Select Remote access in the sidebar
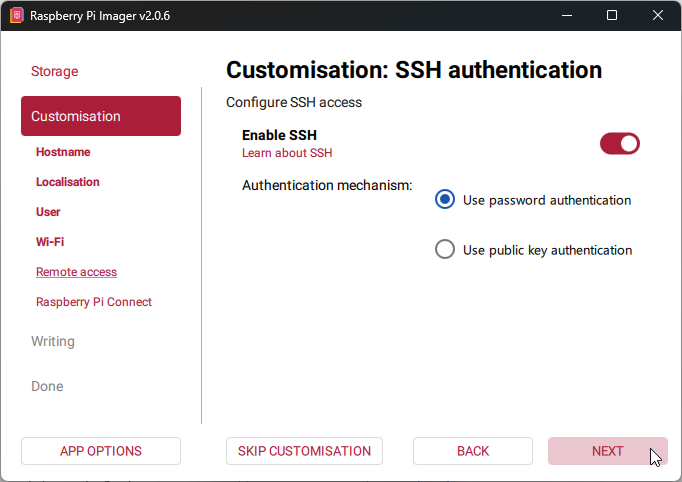The height and width of the screenshot is (482, 682). [x=76, y=272]
